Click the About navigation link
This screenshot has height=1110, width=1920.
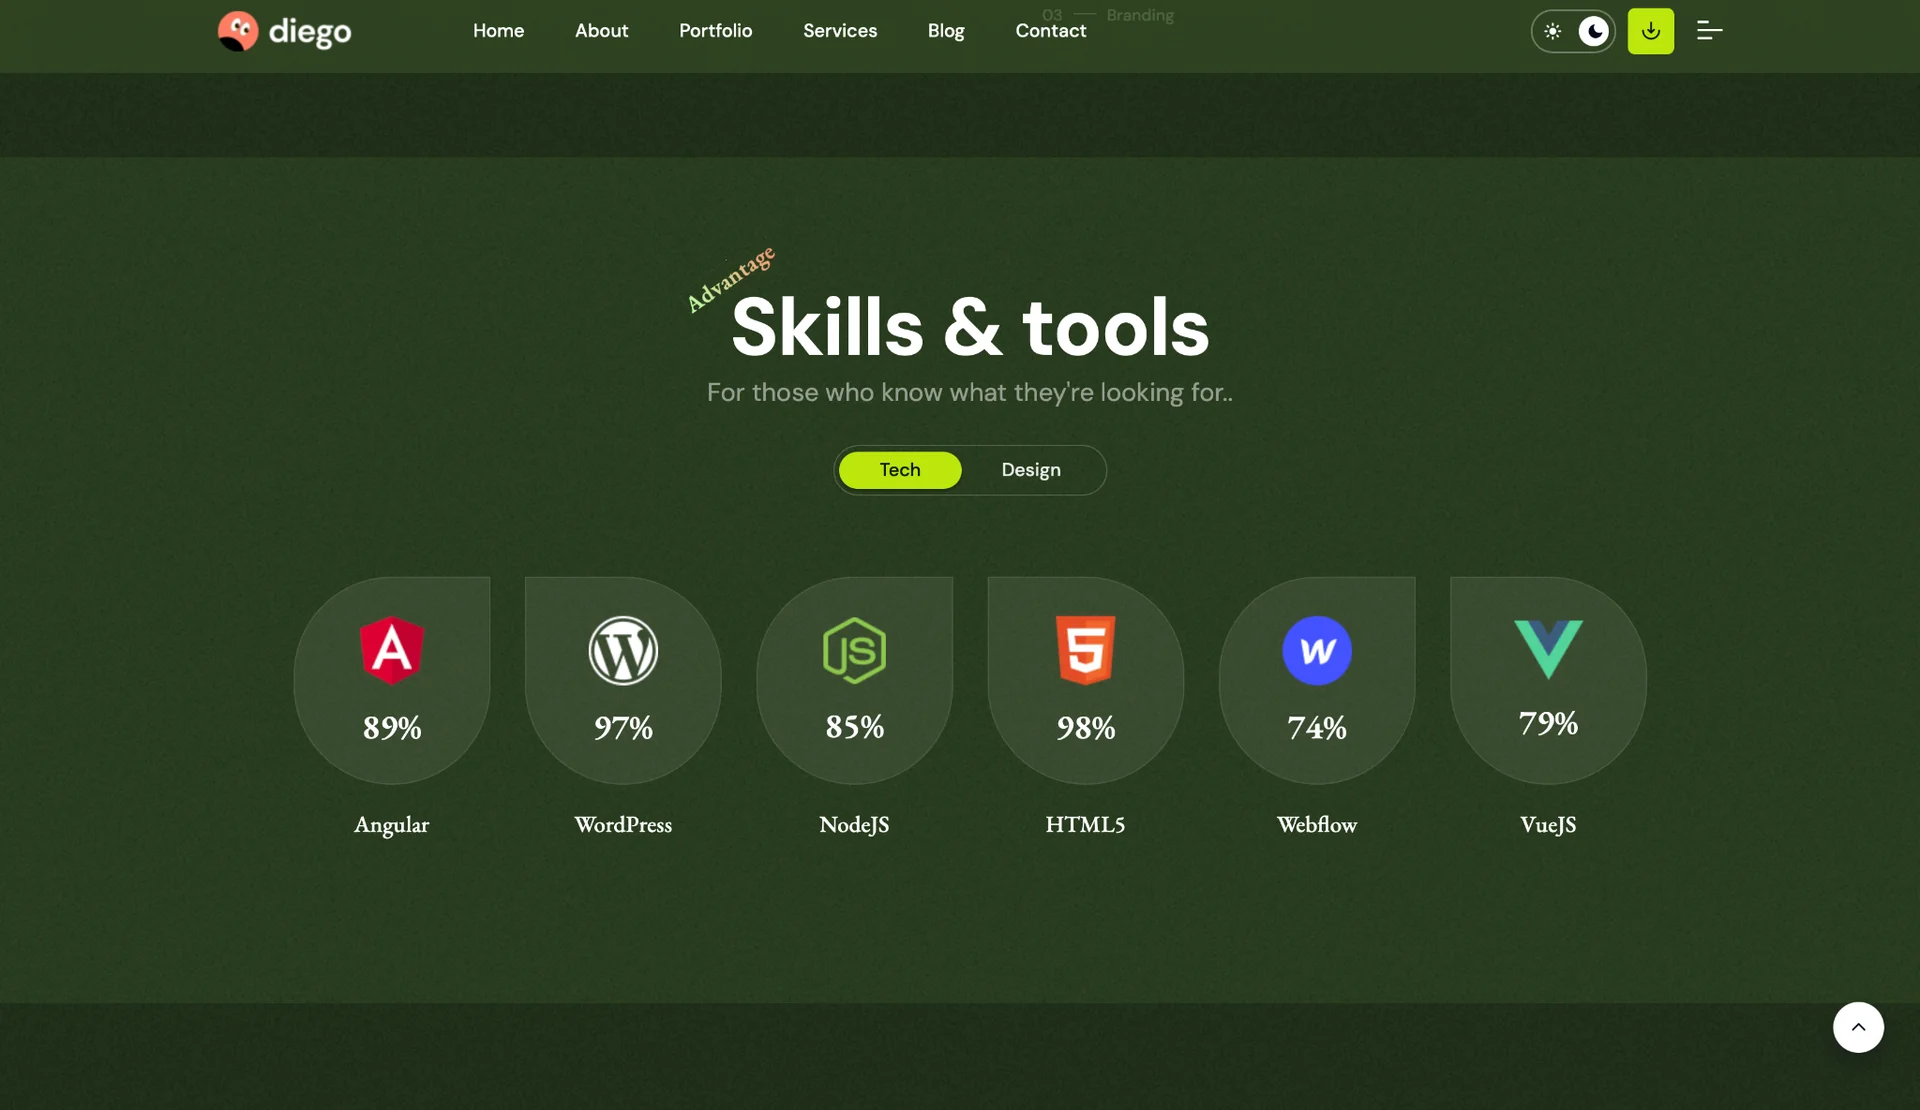click(x=601, y=31)
